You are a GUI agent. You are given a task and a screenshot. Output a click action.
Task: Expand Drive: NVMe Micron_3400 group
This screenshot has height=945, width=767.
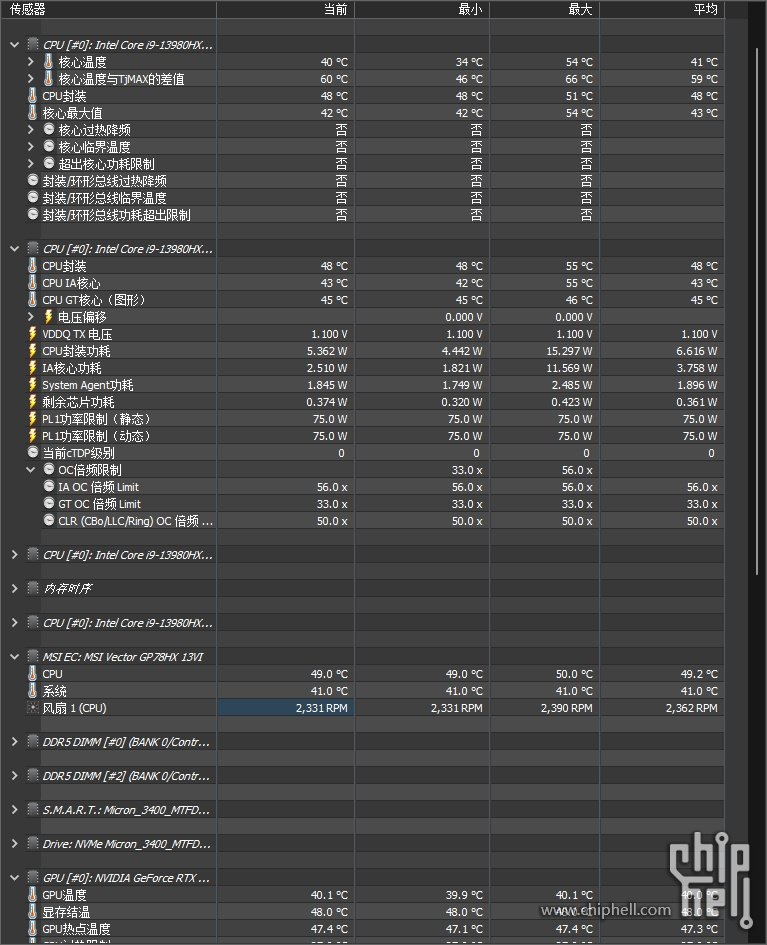14,844
